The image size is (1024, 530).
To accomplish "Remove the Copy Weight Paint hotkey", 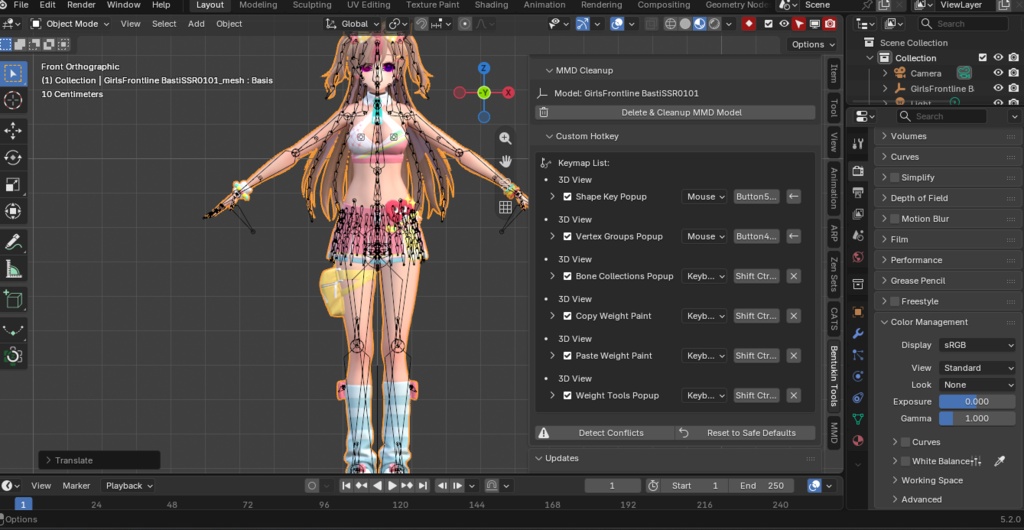I will click(793, 316).
